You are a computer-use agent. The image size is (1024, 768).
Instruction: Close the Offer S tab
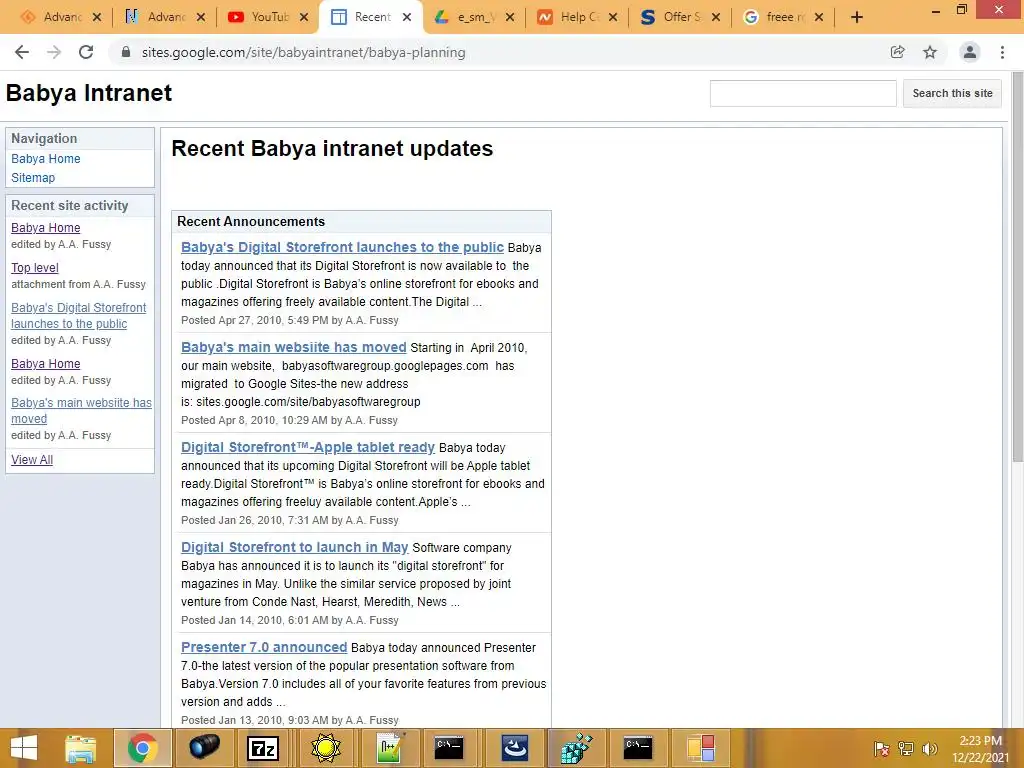click(x=716, y=18)
